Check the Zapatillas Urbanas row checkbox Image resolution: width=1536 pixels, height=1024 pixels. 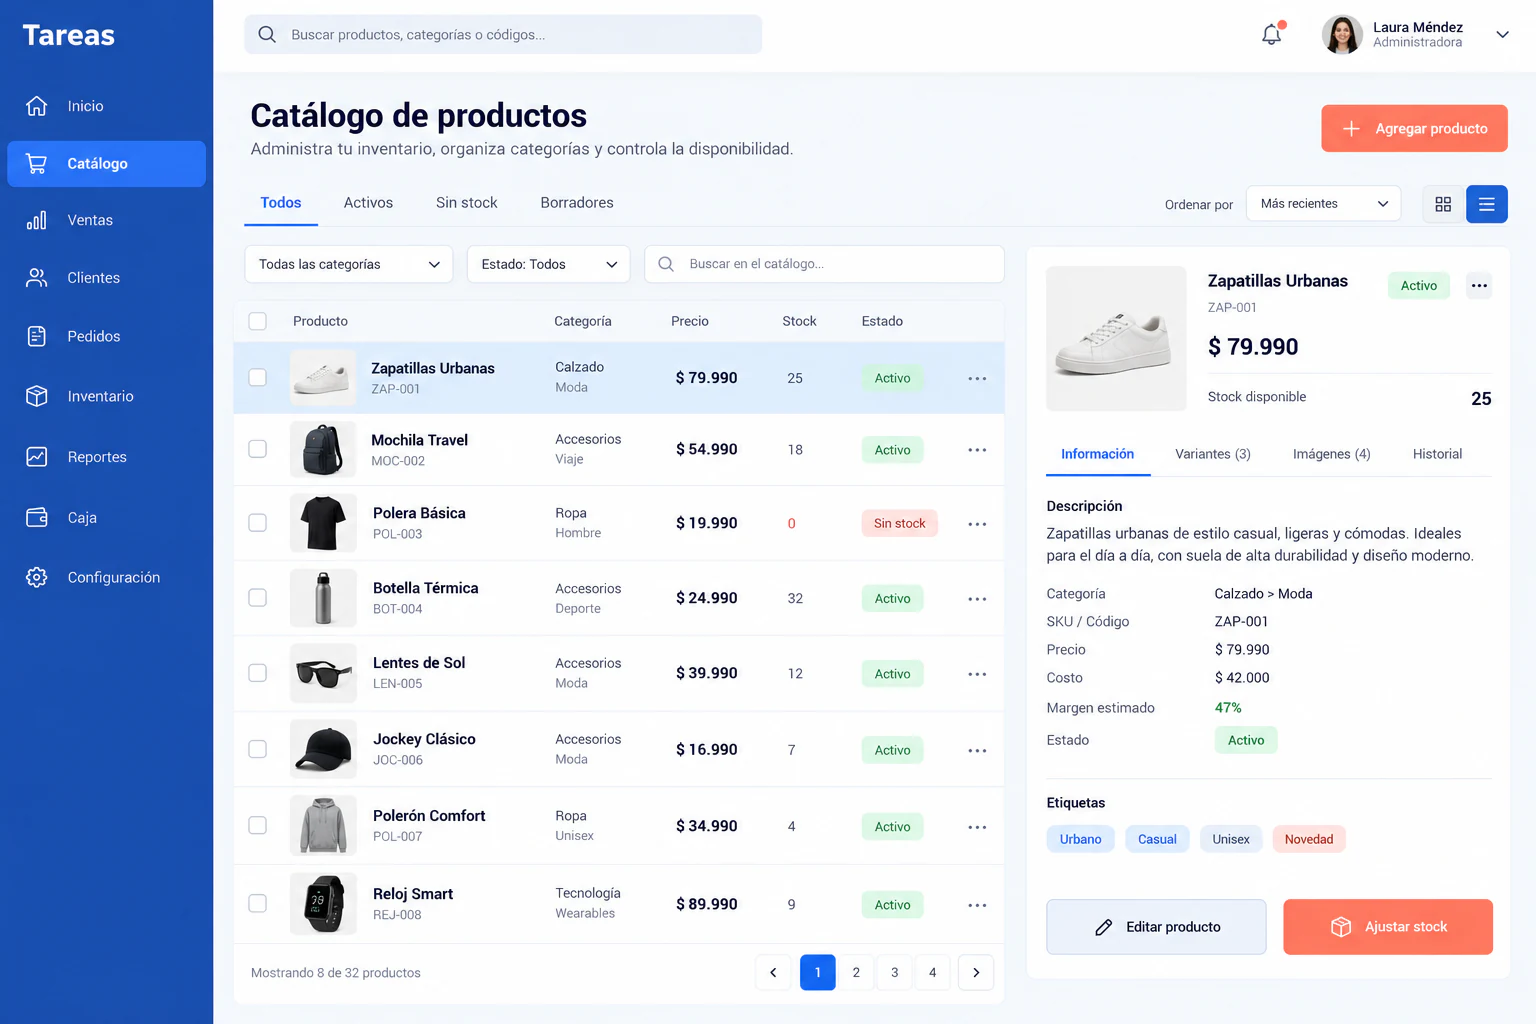pyautogui.click(x=258, y=378)
